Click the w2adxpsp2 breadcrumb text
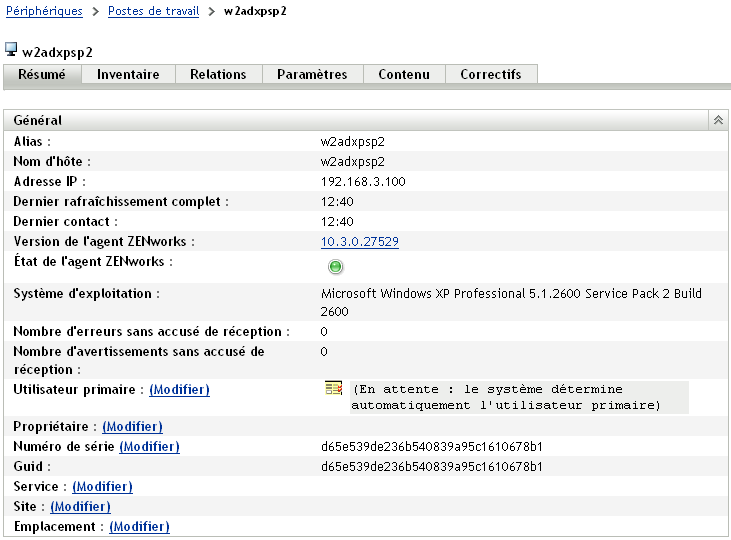This screenshot has width=731, height=540. (255, 11)
